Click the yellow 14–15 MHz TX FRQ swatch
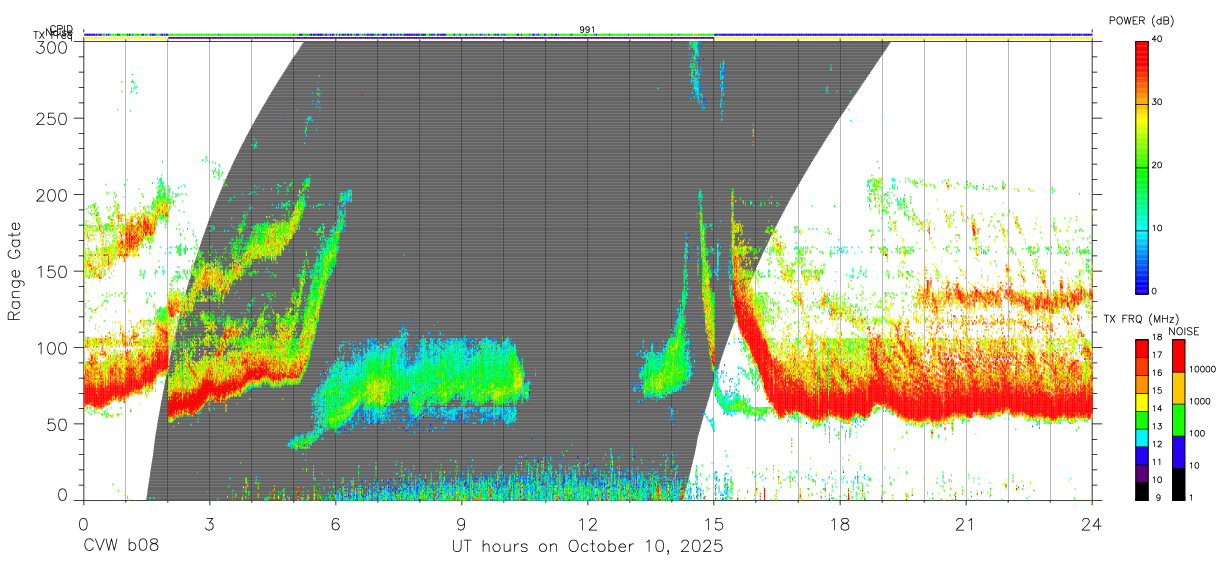This screenshot has height=567, width=1228. click(1141, 402)
